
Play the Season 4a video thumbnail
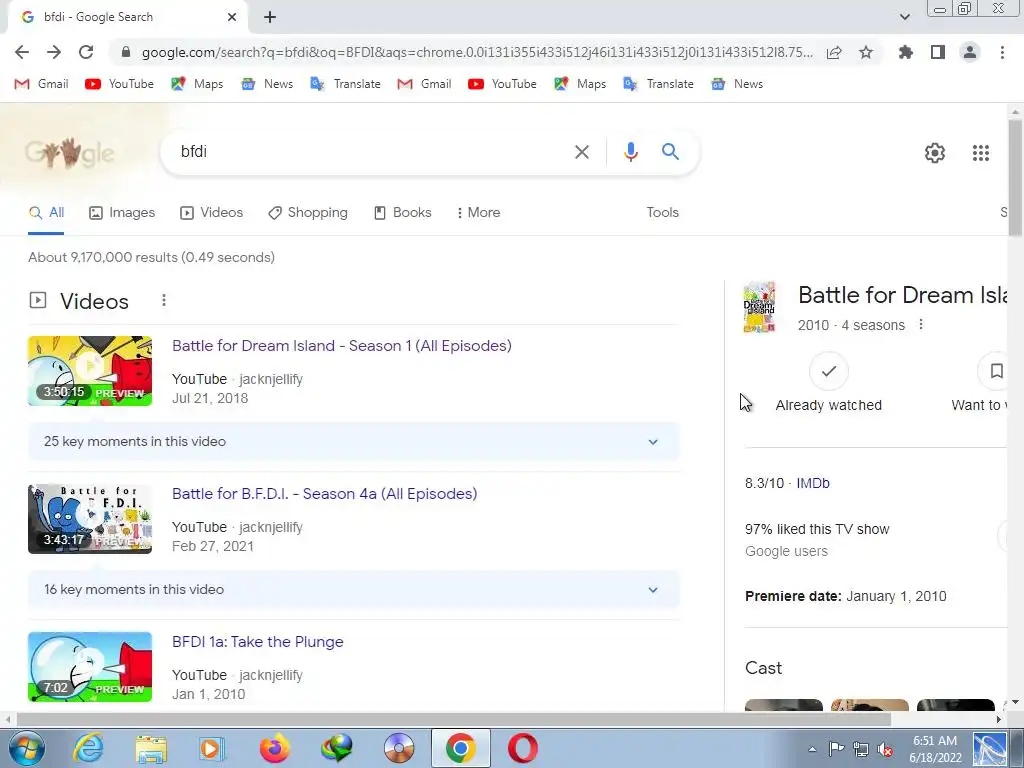90,519
